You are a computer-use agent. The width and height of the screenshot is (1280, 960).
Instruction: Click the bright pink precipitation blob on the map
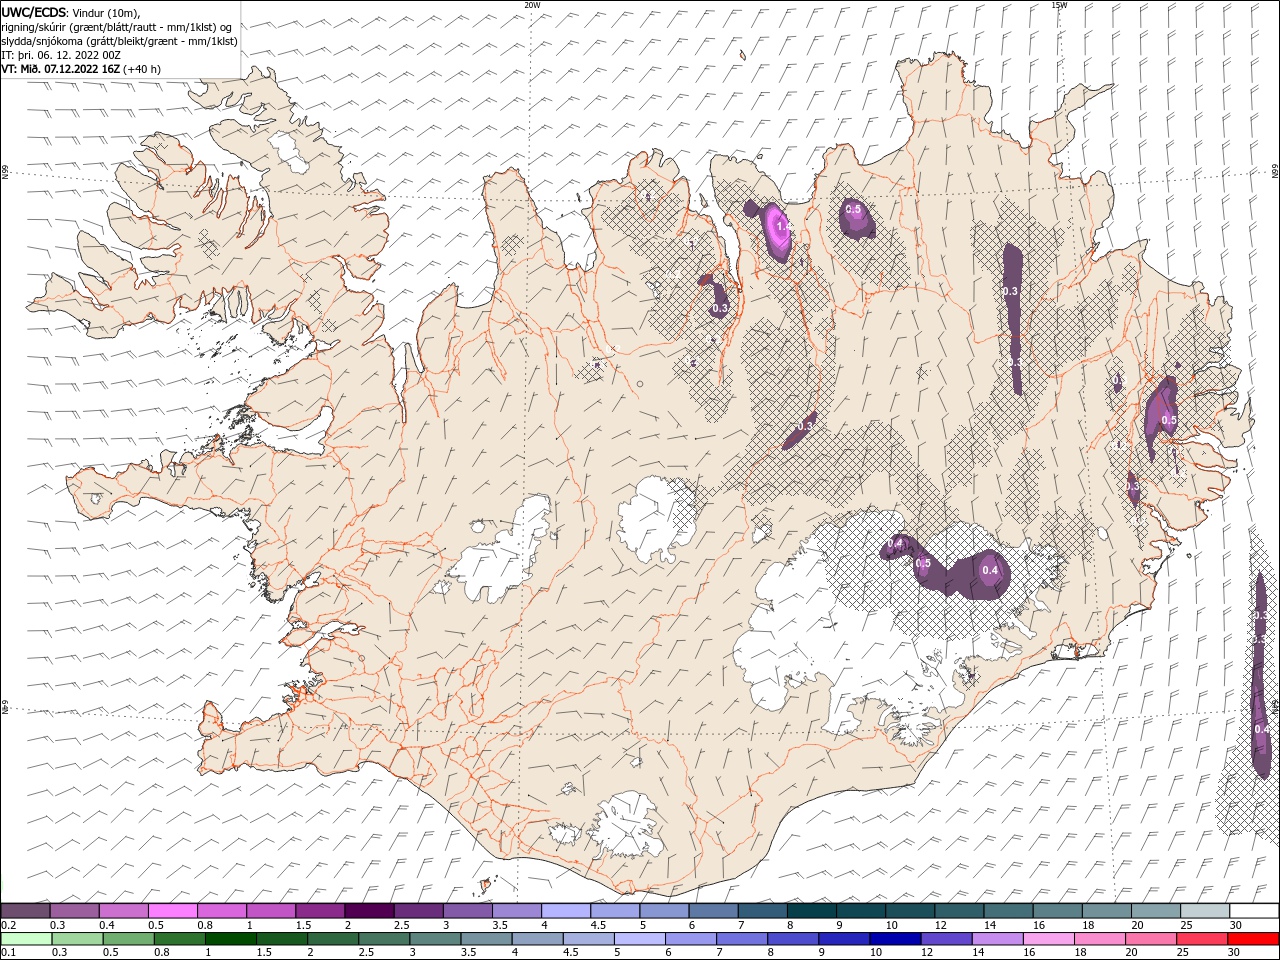[778, 231]
